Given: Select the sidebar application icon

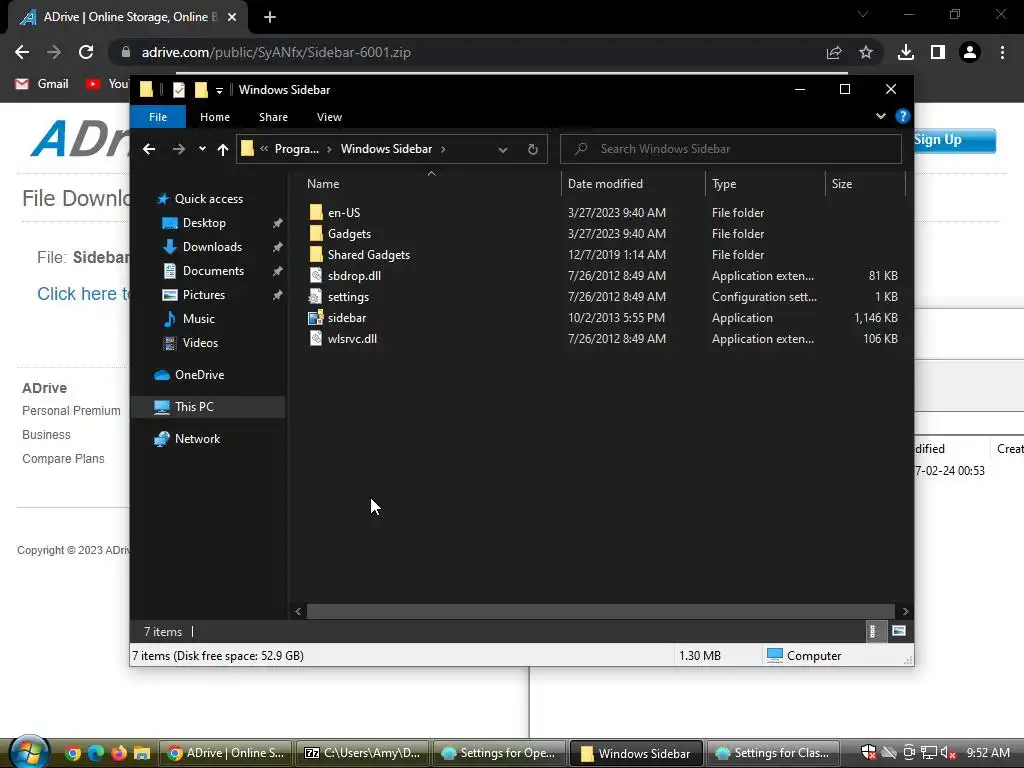Looking at the screenshot, I should coord(316,317).
